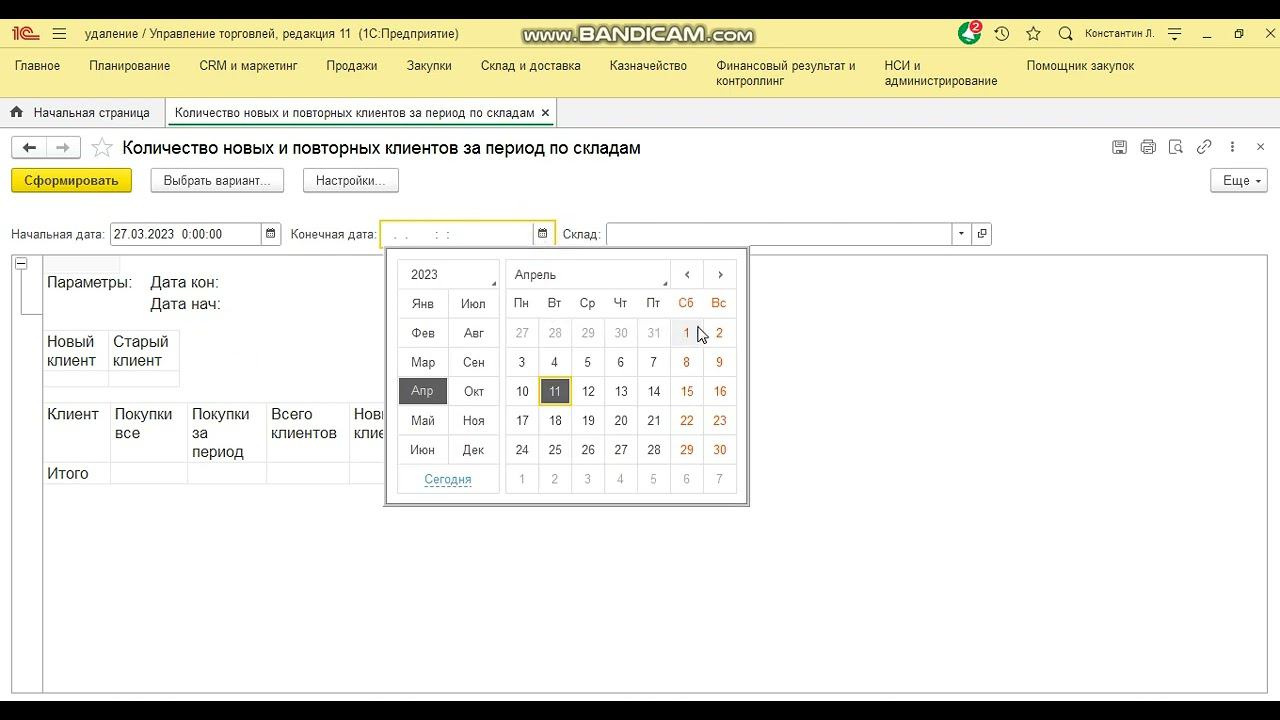
Task: Pick April 11 in calendar
Action: click(555, 392)
